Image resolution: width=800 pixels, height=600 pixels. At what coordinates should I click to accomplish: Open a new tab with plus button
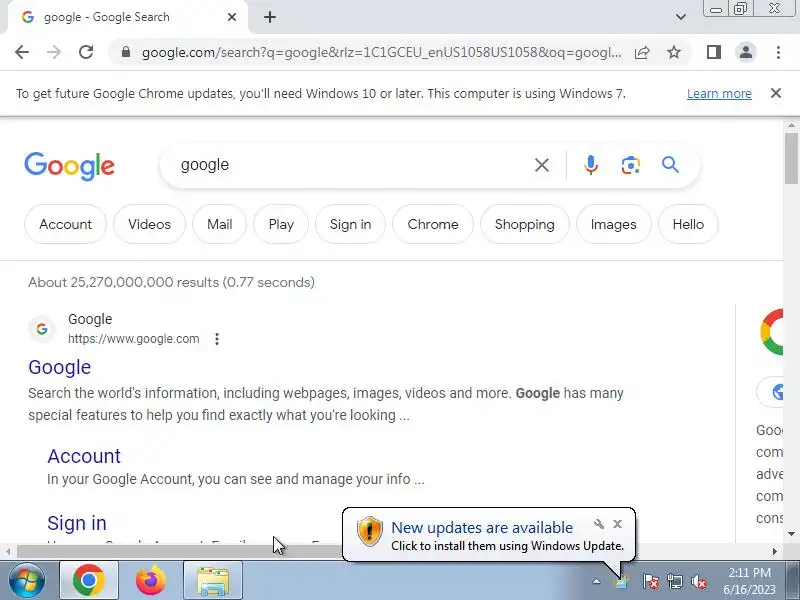point(270,17)
